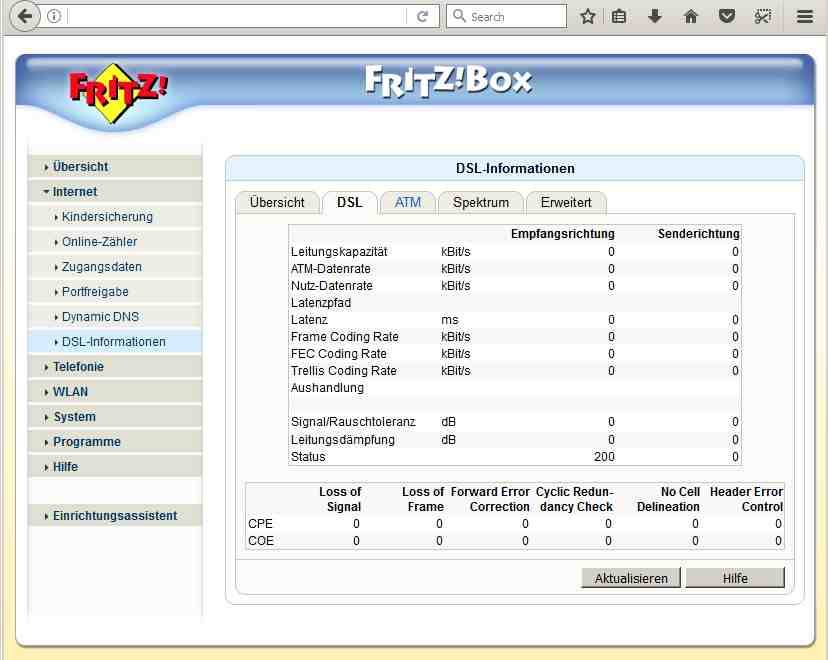Screen dimensions: 828x660
Task: Click into the browser Search field
Action: [x=507, y=16]
